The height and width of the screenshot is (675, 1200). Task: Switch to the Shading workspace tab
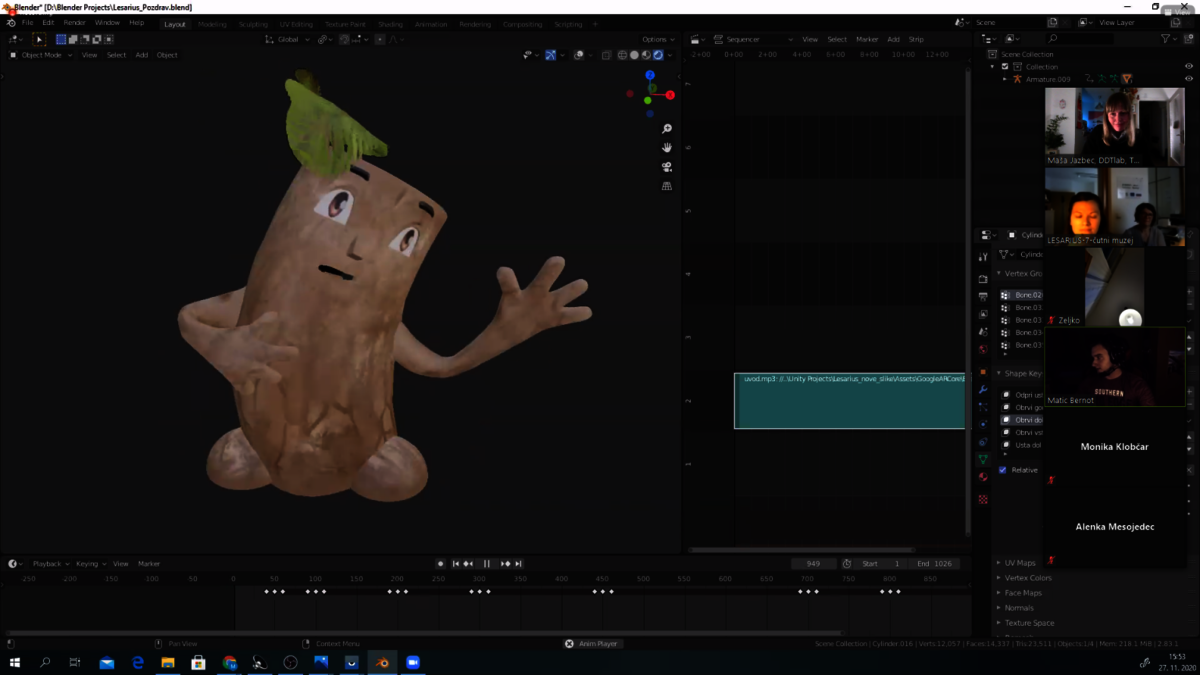(x=390, y=24)
